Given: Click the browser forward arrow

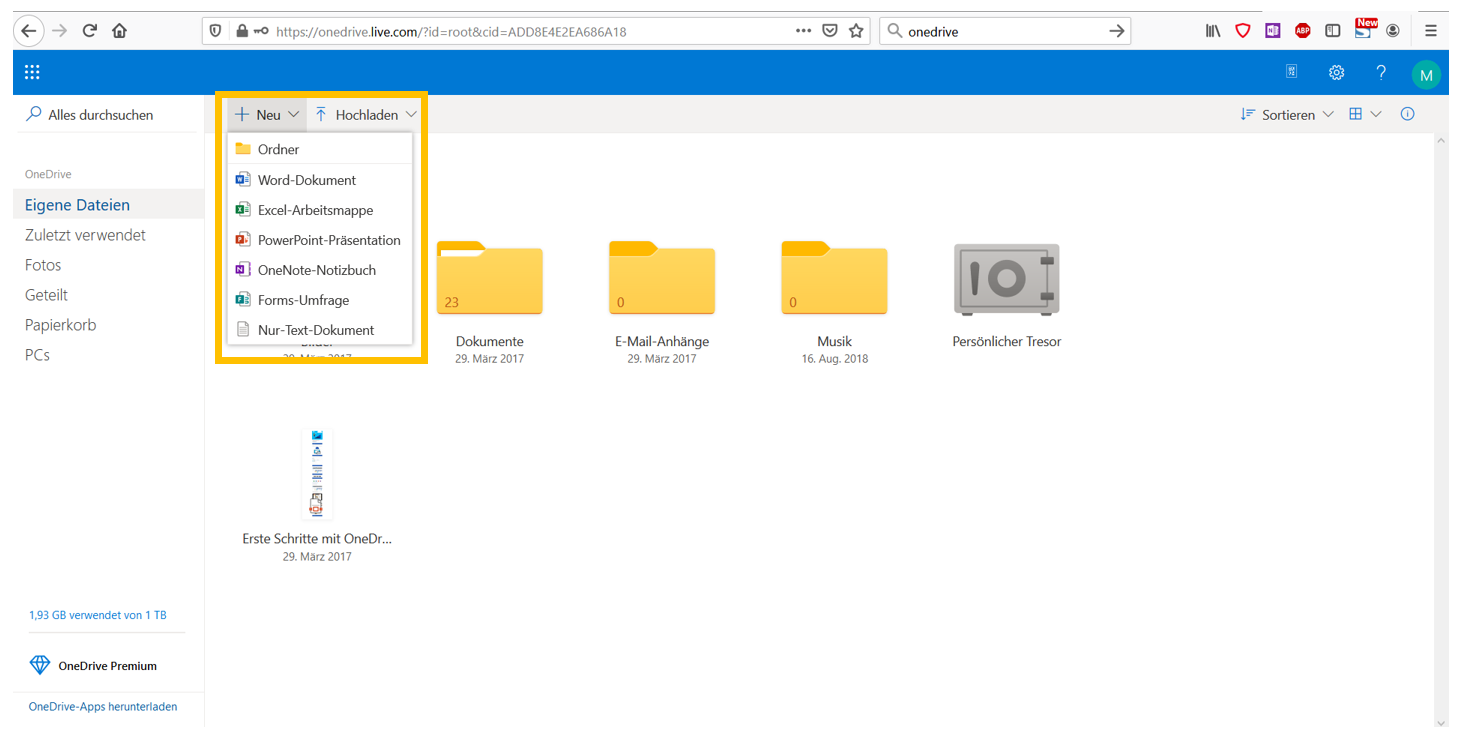Looking at the screenshot, I should pos(59,31).
